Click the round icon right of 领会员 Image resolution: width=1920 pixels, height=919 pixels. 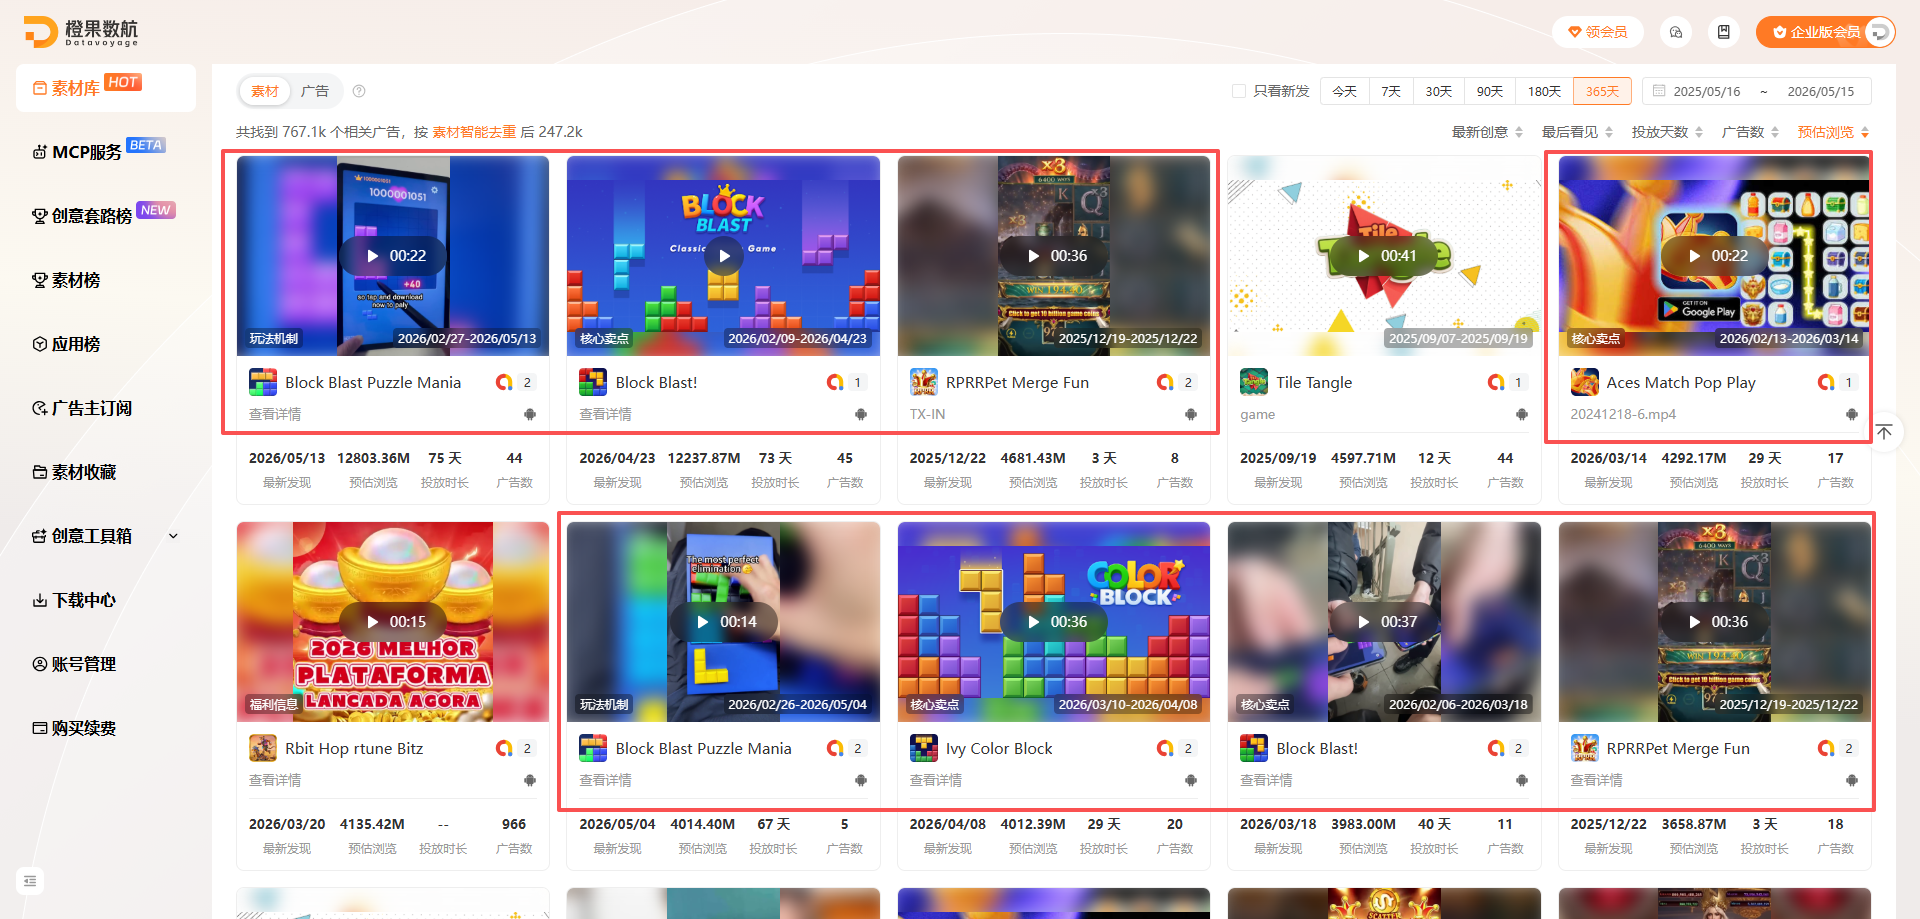tap(1676, 32)
